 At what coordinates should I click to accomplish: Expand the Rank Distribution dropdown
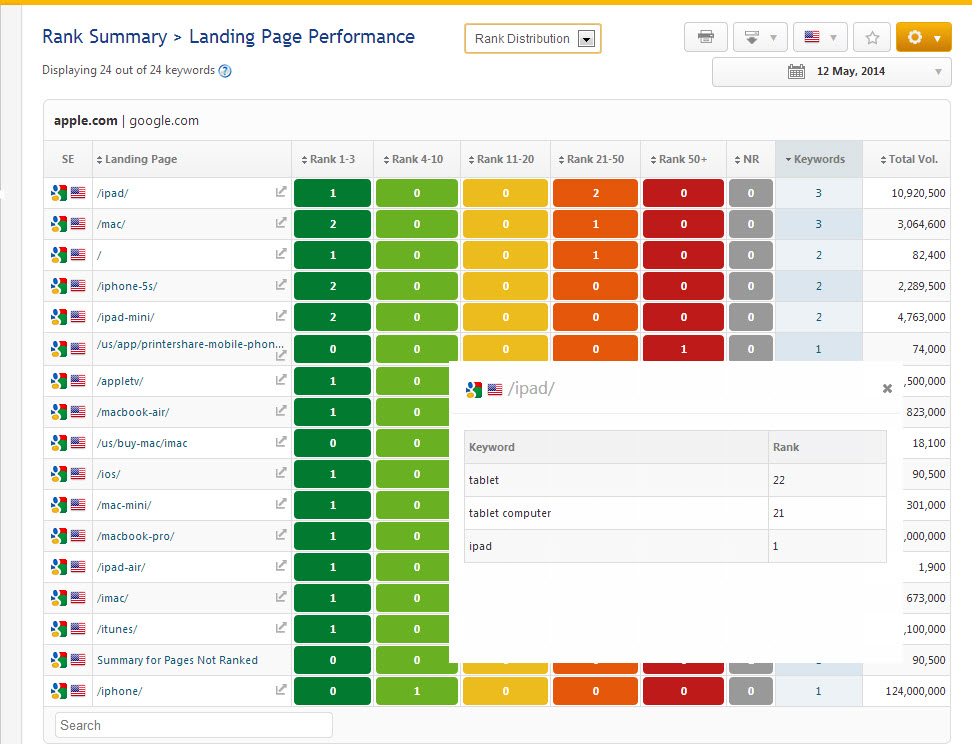[x=587, y=39]
